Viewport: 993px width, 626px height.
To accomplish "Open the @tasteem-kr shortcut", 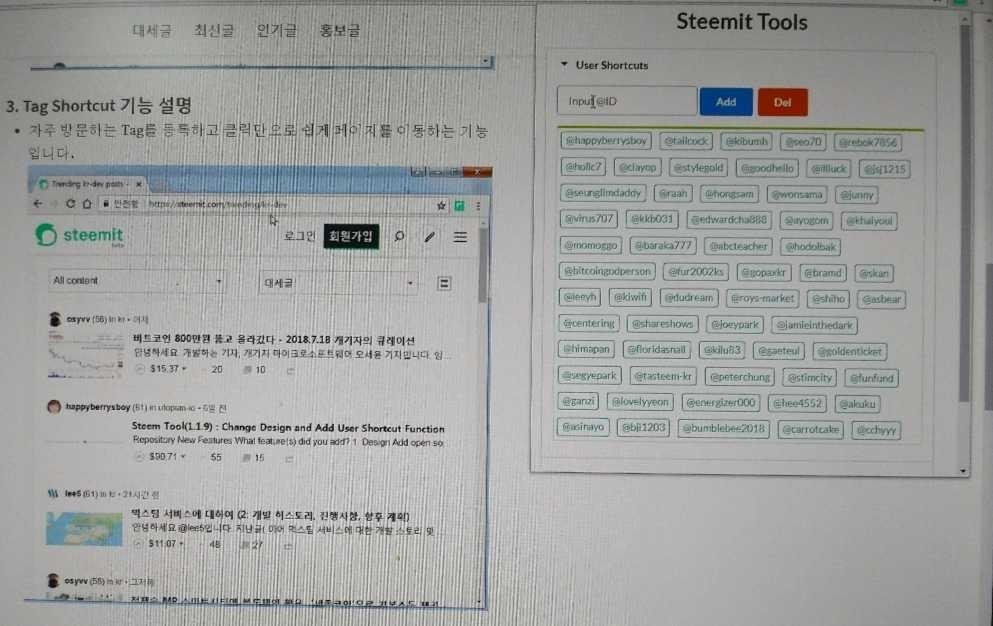I will tap(662, 376).
